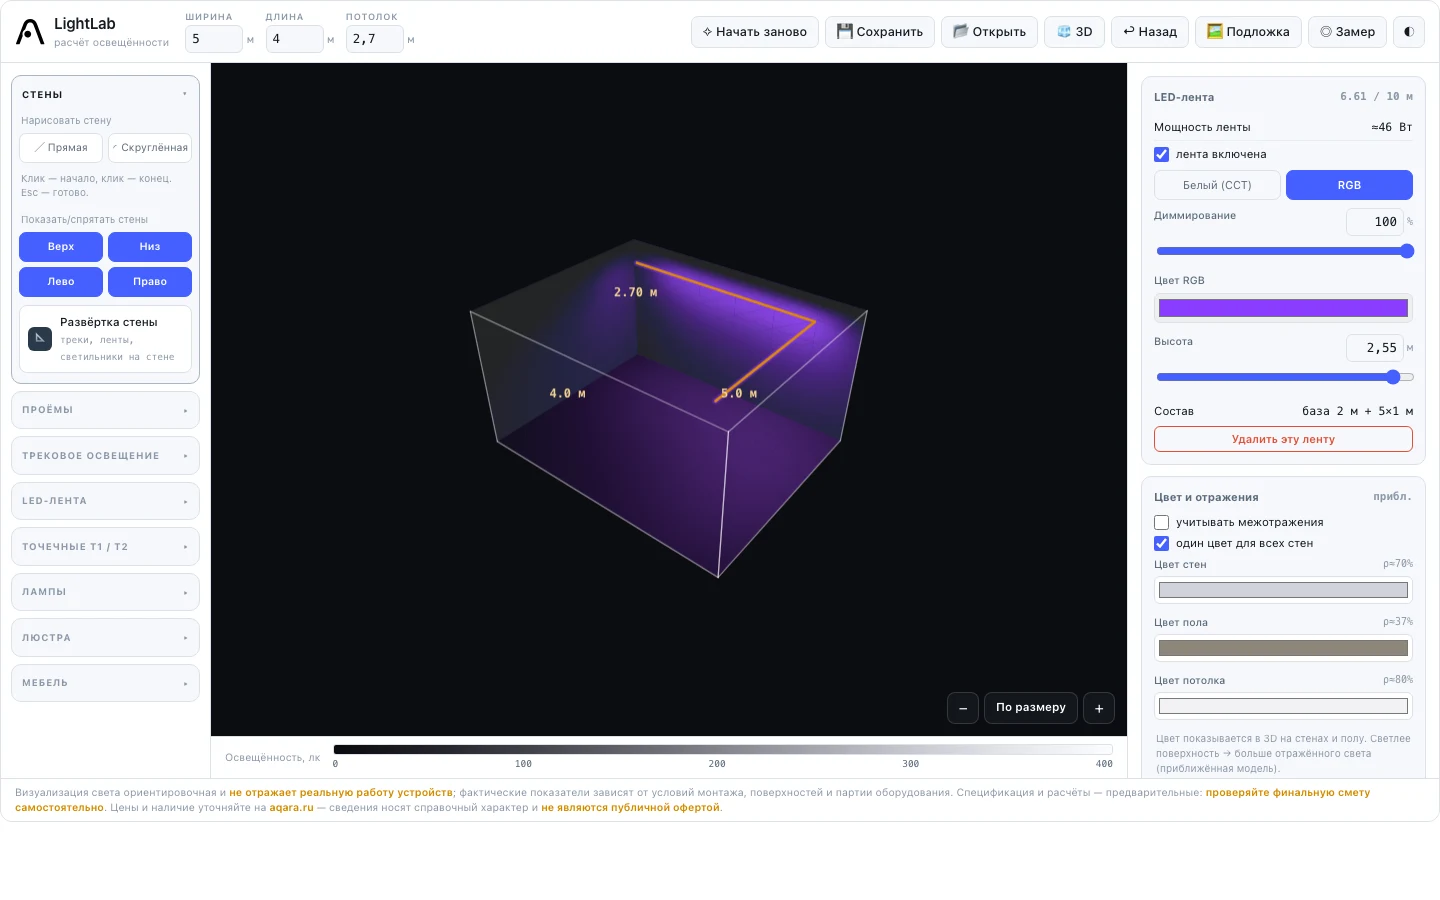Toggle the dark/light theme icon
The height and width of the screenshot is (900, 1440).
(1409, 32)
